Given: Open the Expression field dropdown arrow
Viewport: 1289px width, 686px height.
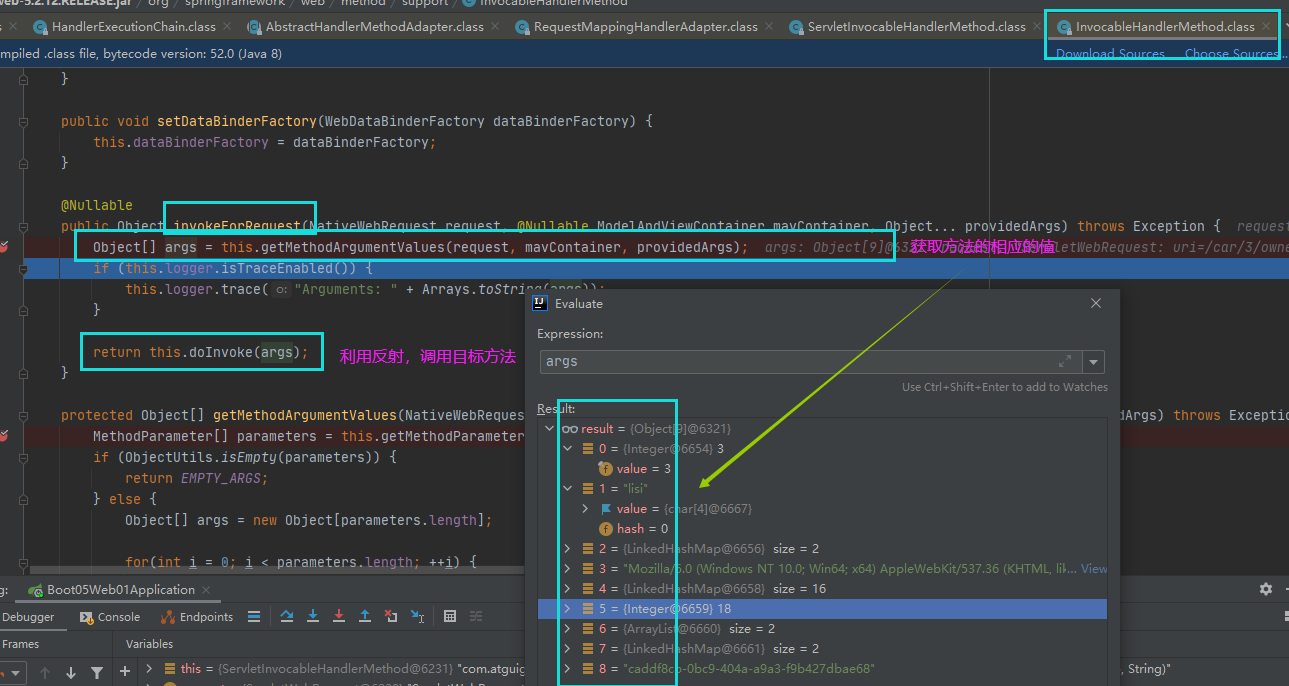Looking at the screenshot, I should (1093, 361).
